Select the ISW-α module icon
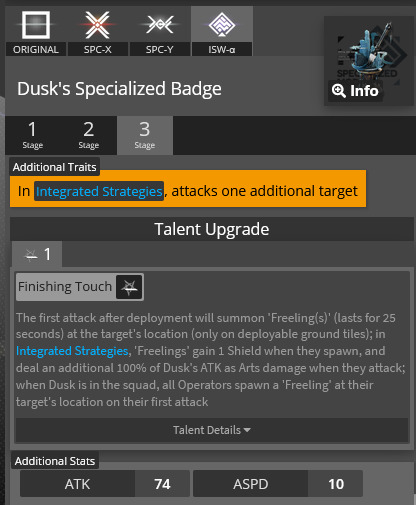Screen dimensions: 416x505 click(222, 24)
